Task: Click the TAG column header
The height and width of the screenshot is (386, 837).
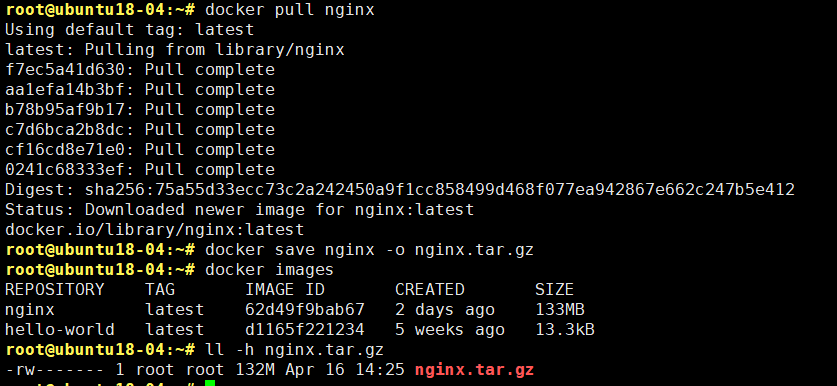Action: point(160,289)
